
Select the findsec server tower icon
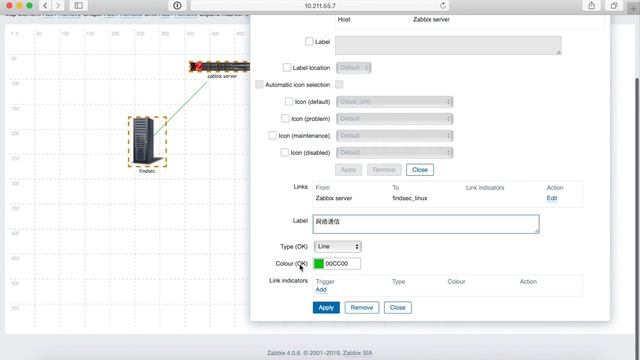click(x=147, y=141)
